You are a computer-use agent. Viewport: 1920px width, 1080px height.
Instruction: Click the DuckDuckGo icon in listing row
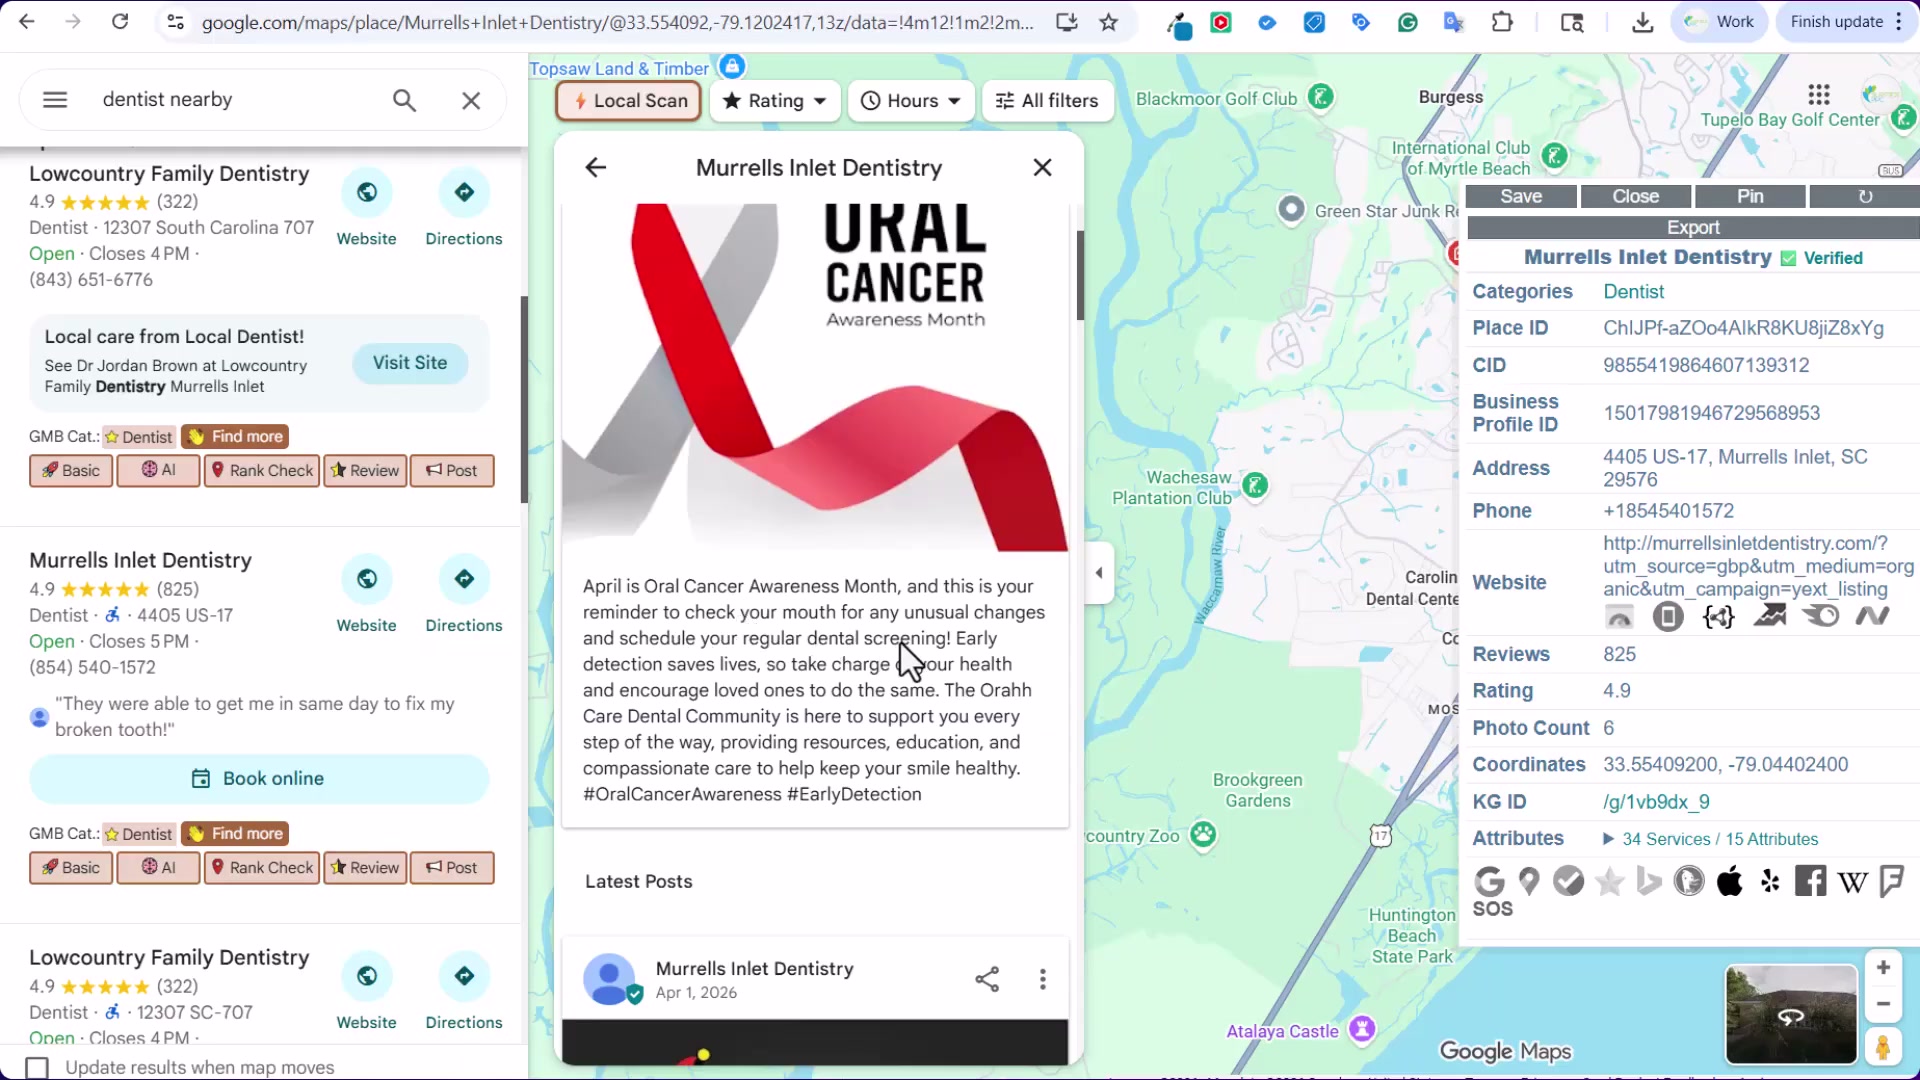click(x=1689, y=881)
